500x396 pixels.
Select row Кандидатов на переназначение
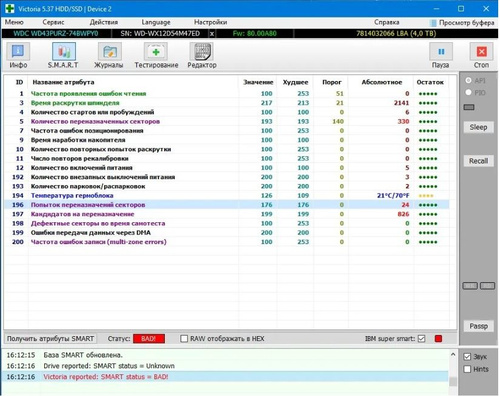(x=227, y=214)
